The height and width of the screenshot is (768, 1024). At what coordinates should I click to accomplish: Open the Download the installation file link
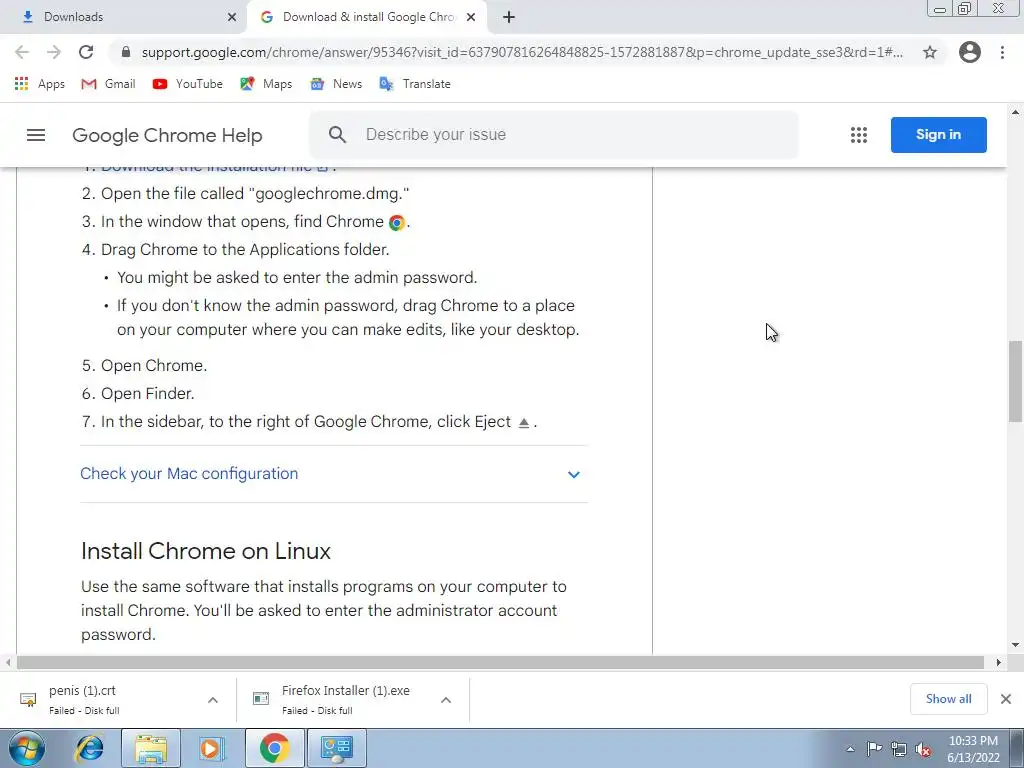[214, 168]
